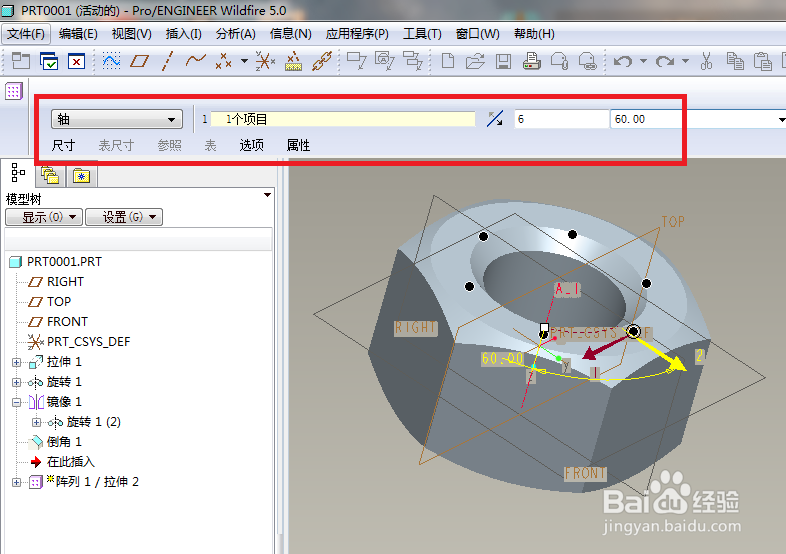
Task: Flip the pattern angle direction icon
Action: tap(495, 119)
